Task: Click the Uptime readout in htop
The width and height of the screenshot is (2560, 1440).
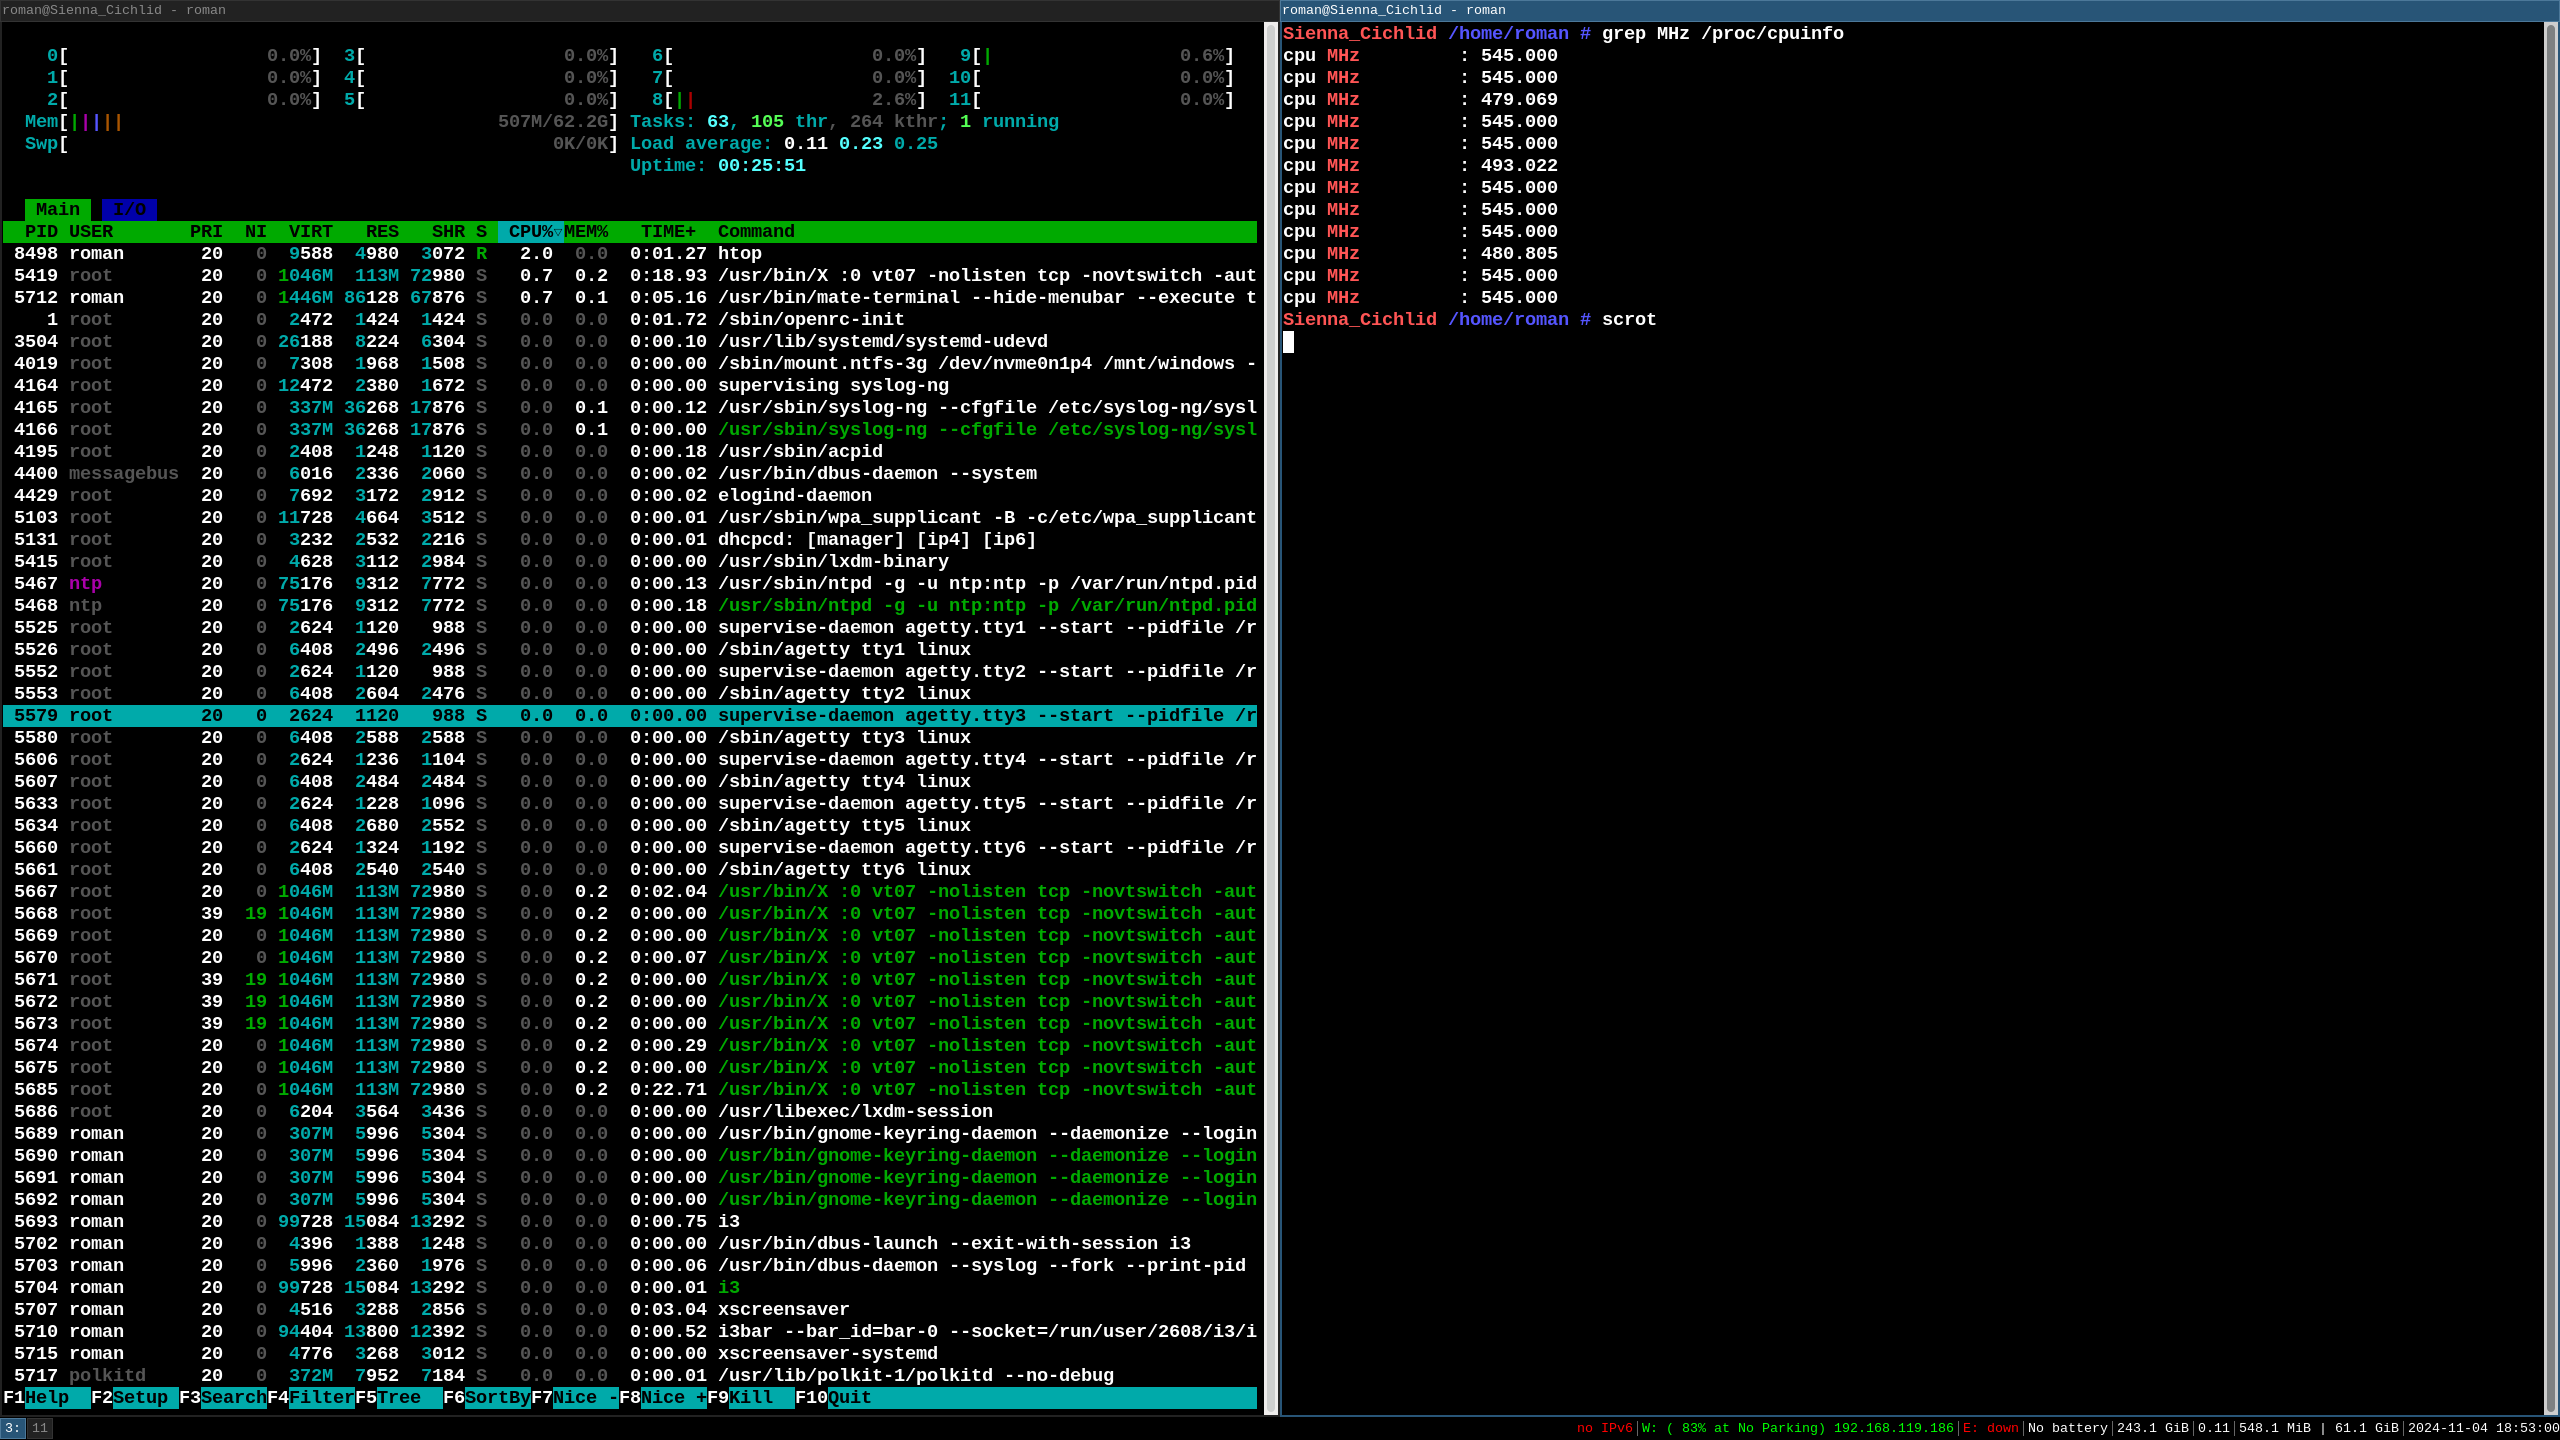Action: 718,166
